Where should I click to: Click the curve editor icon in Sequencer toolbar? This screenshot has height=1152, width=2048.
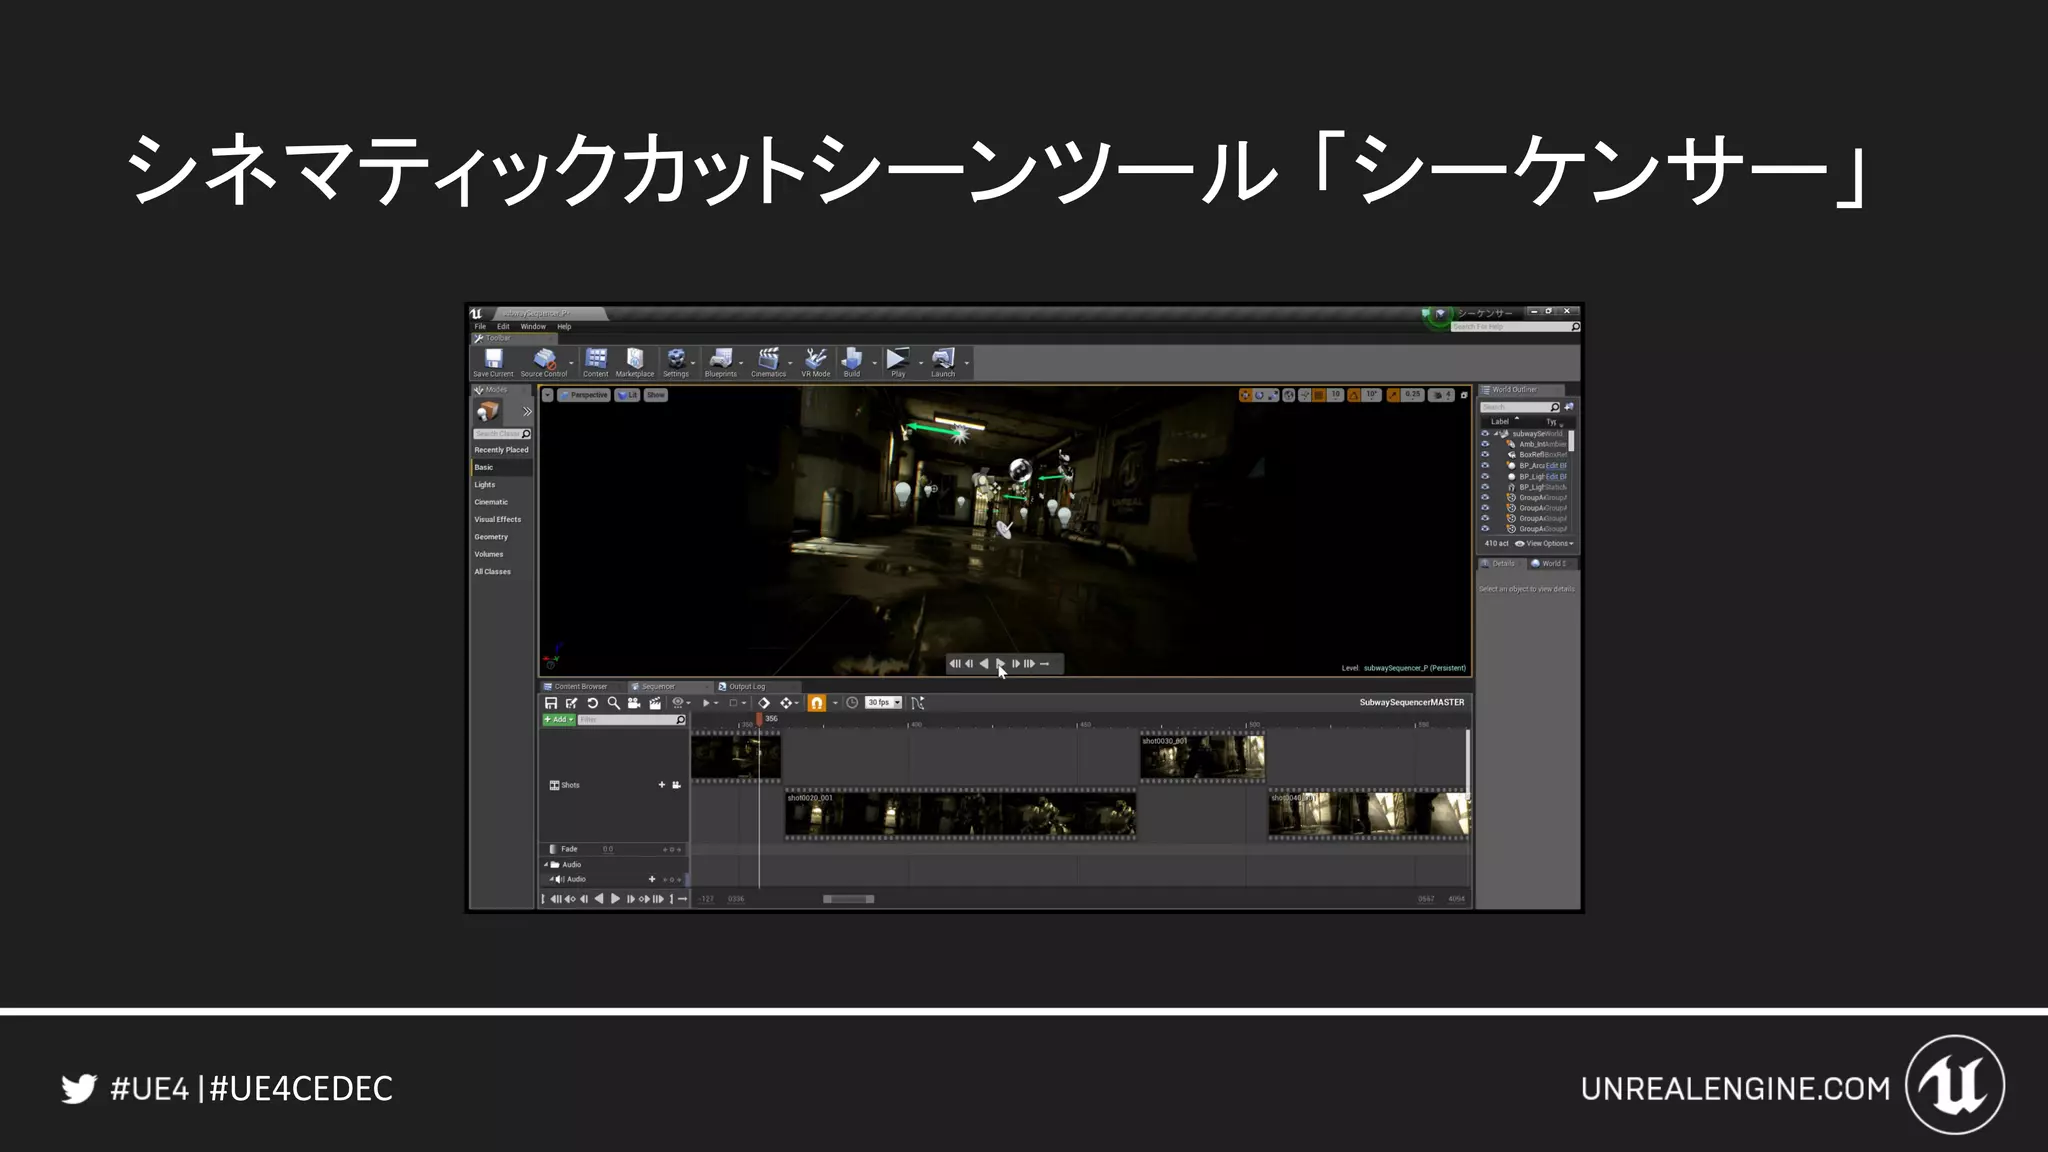tap(918, 703)
